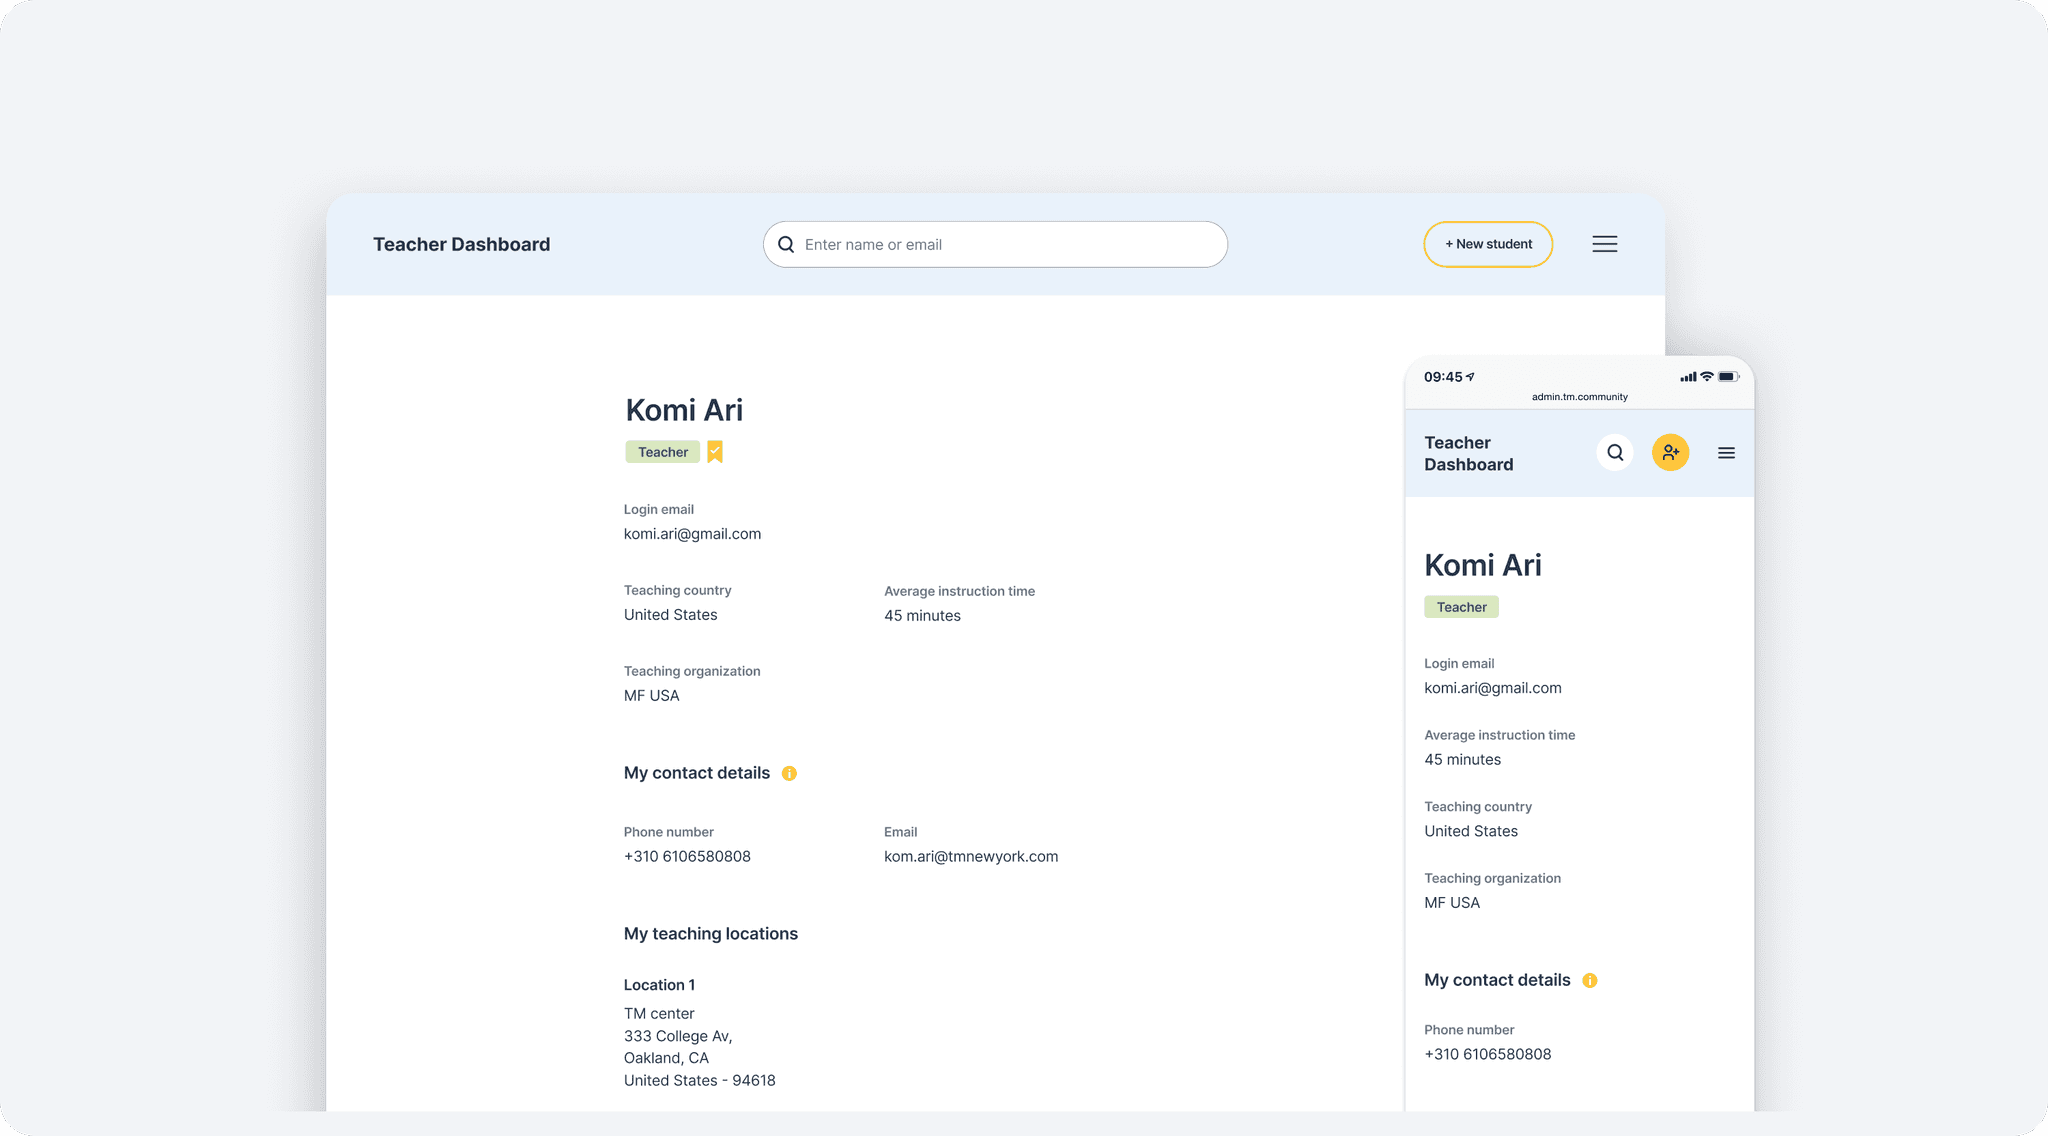The image size is (2048, 1136).
Task: Tap the admin.tm.community URL bar
Action: click(x=1579, y=397)
